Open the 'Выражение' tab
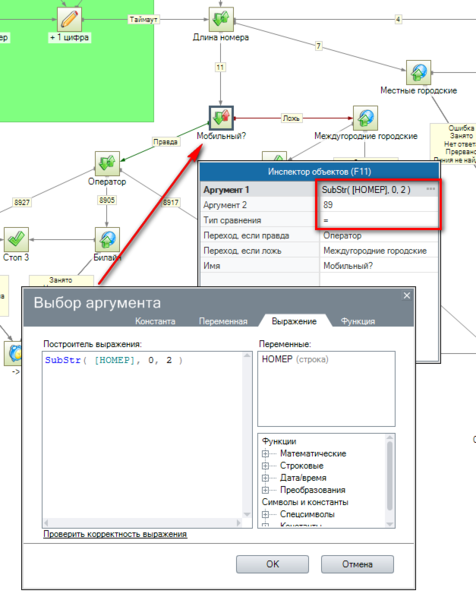Image resolution: width=476 pixels, height=600 pixels. point(294,321)
